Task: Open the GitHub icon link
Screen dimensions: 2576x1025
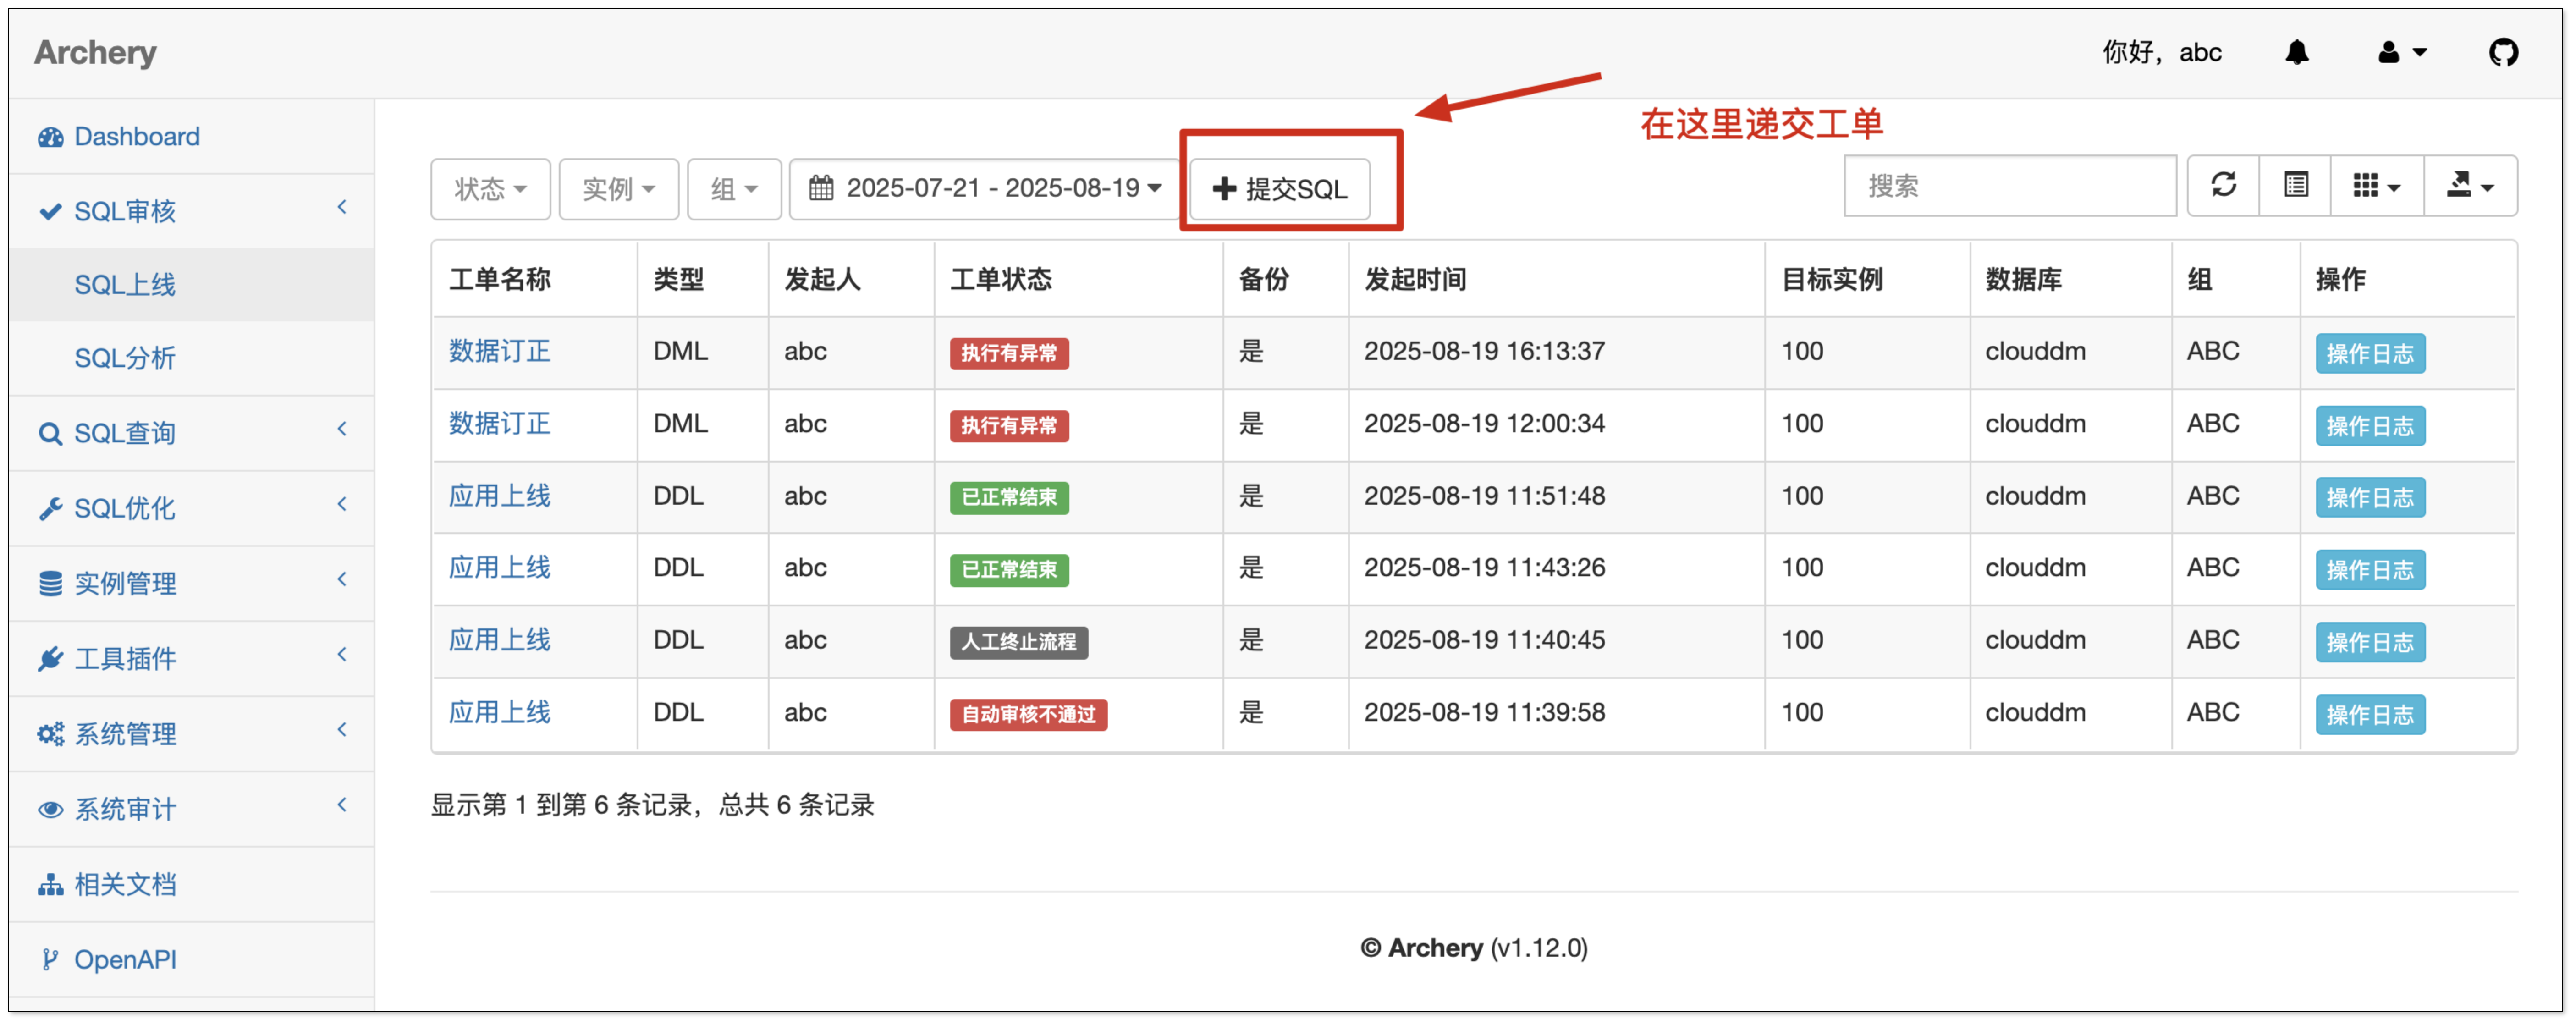Action: [2502, 52]
